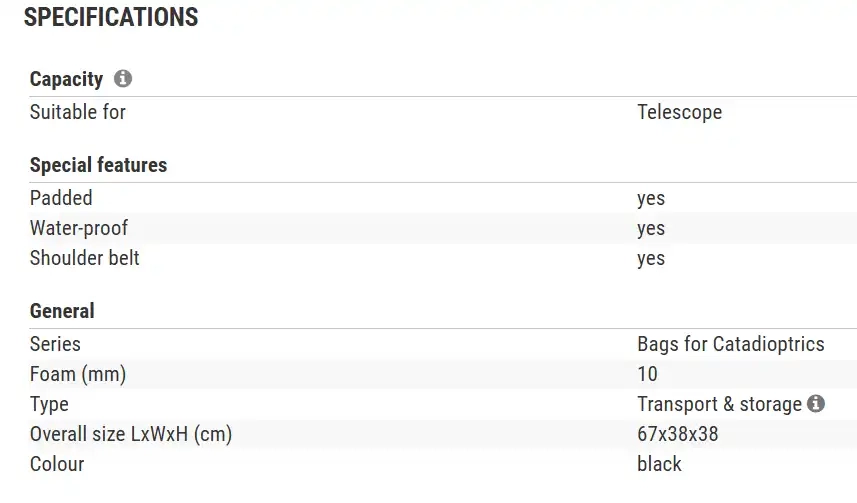Select the Capacity section header
The height and width of the screenshot is (503, 857).
pos(66,79)
